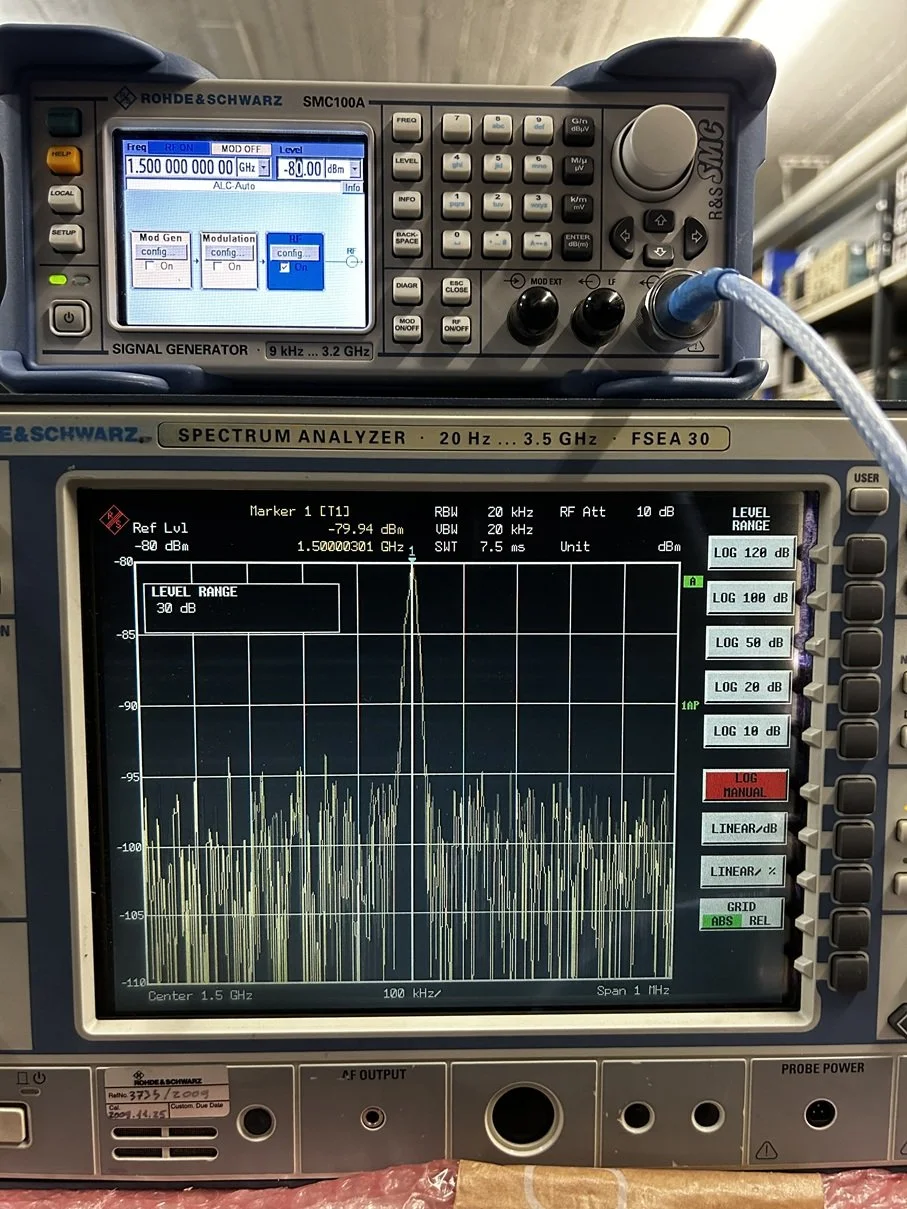Click the number 5 key on the keypad

497,166
